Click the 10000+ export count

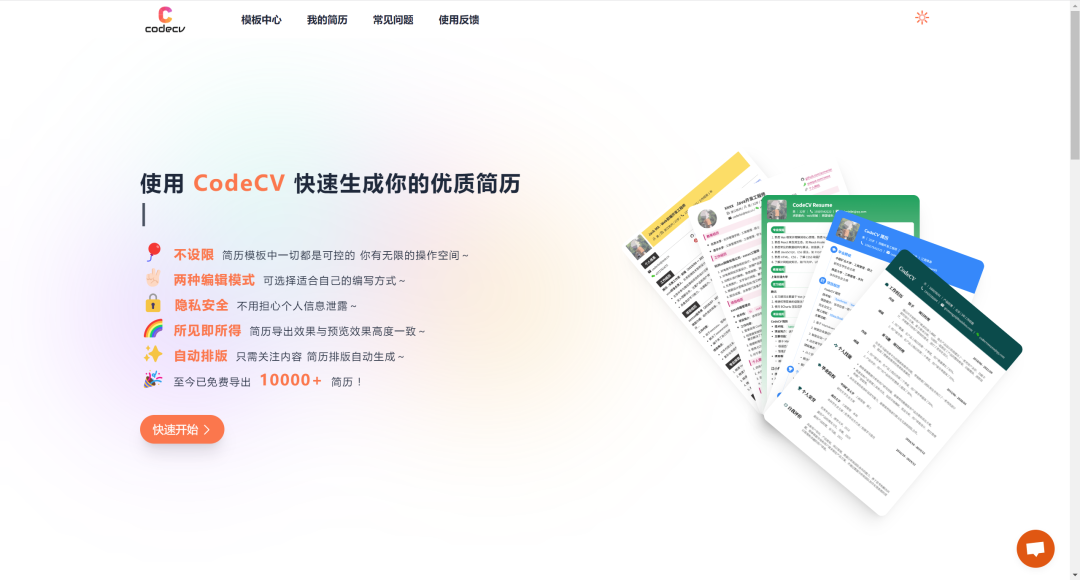pos(290,380)
